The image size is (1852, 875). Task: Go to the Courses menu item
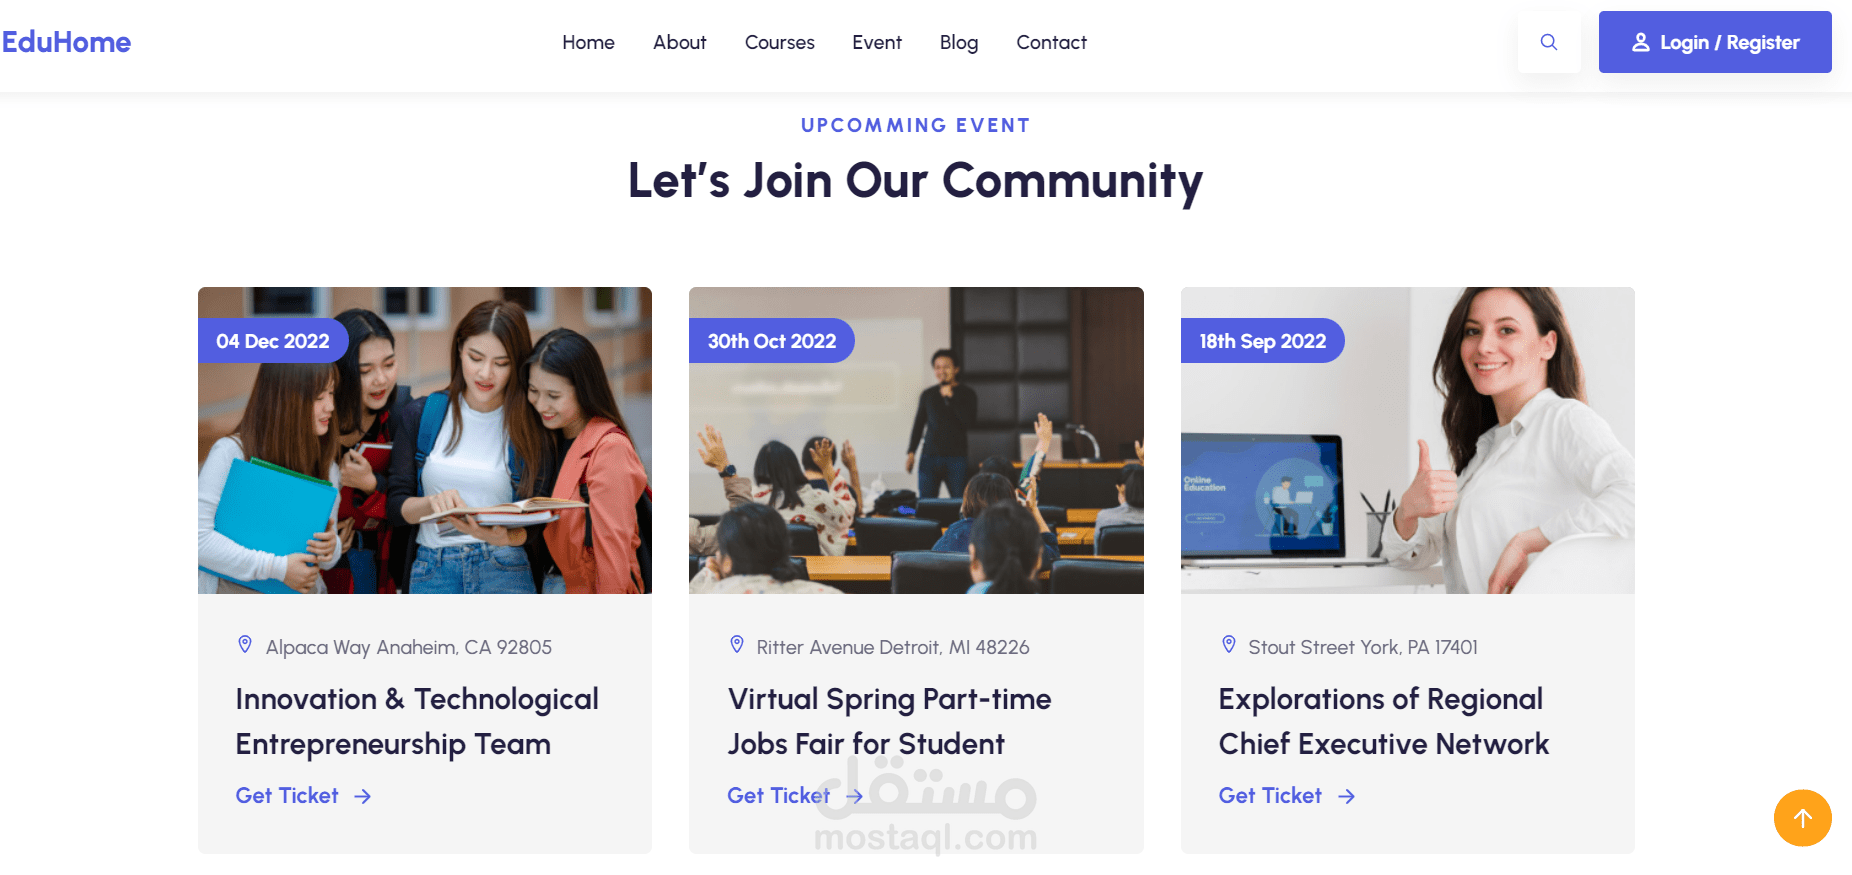(780, 42)
